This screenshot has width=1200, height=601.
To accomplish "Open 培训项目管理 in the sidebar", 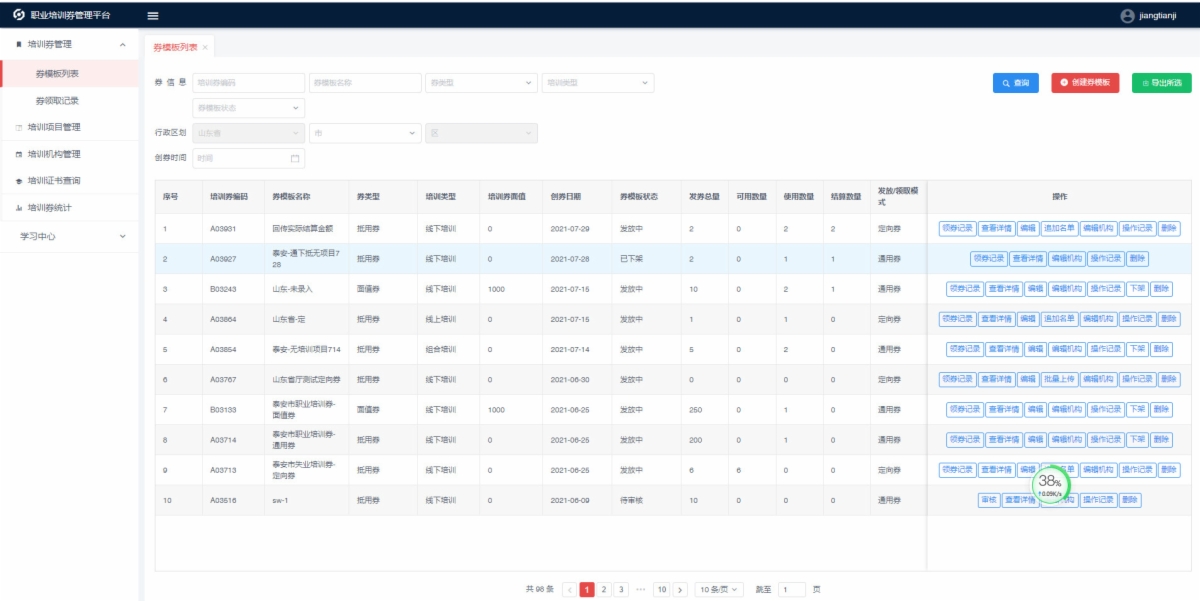I will pyautogui.click(x=68, y=127).
